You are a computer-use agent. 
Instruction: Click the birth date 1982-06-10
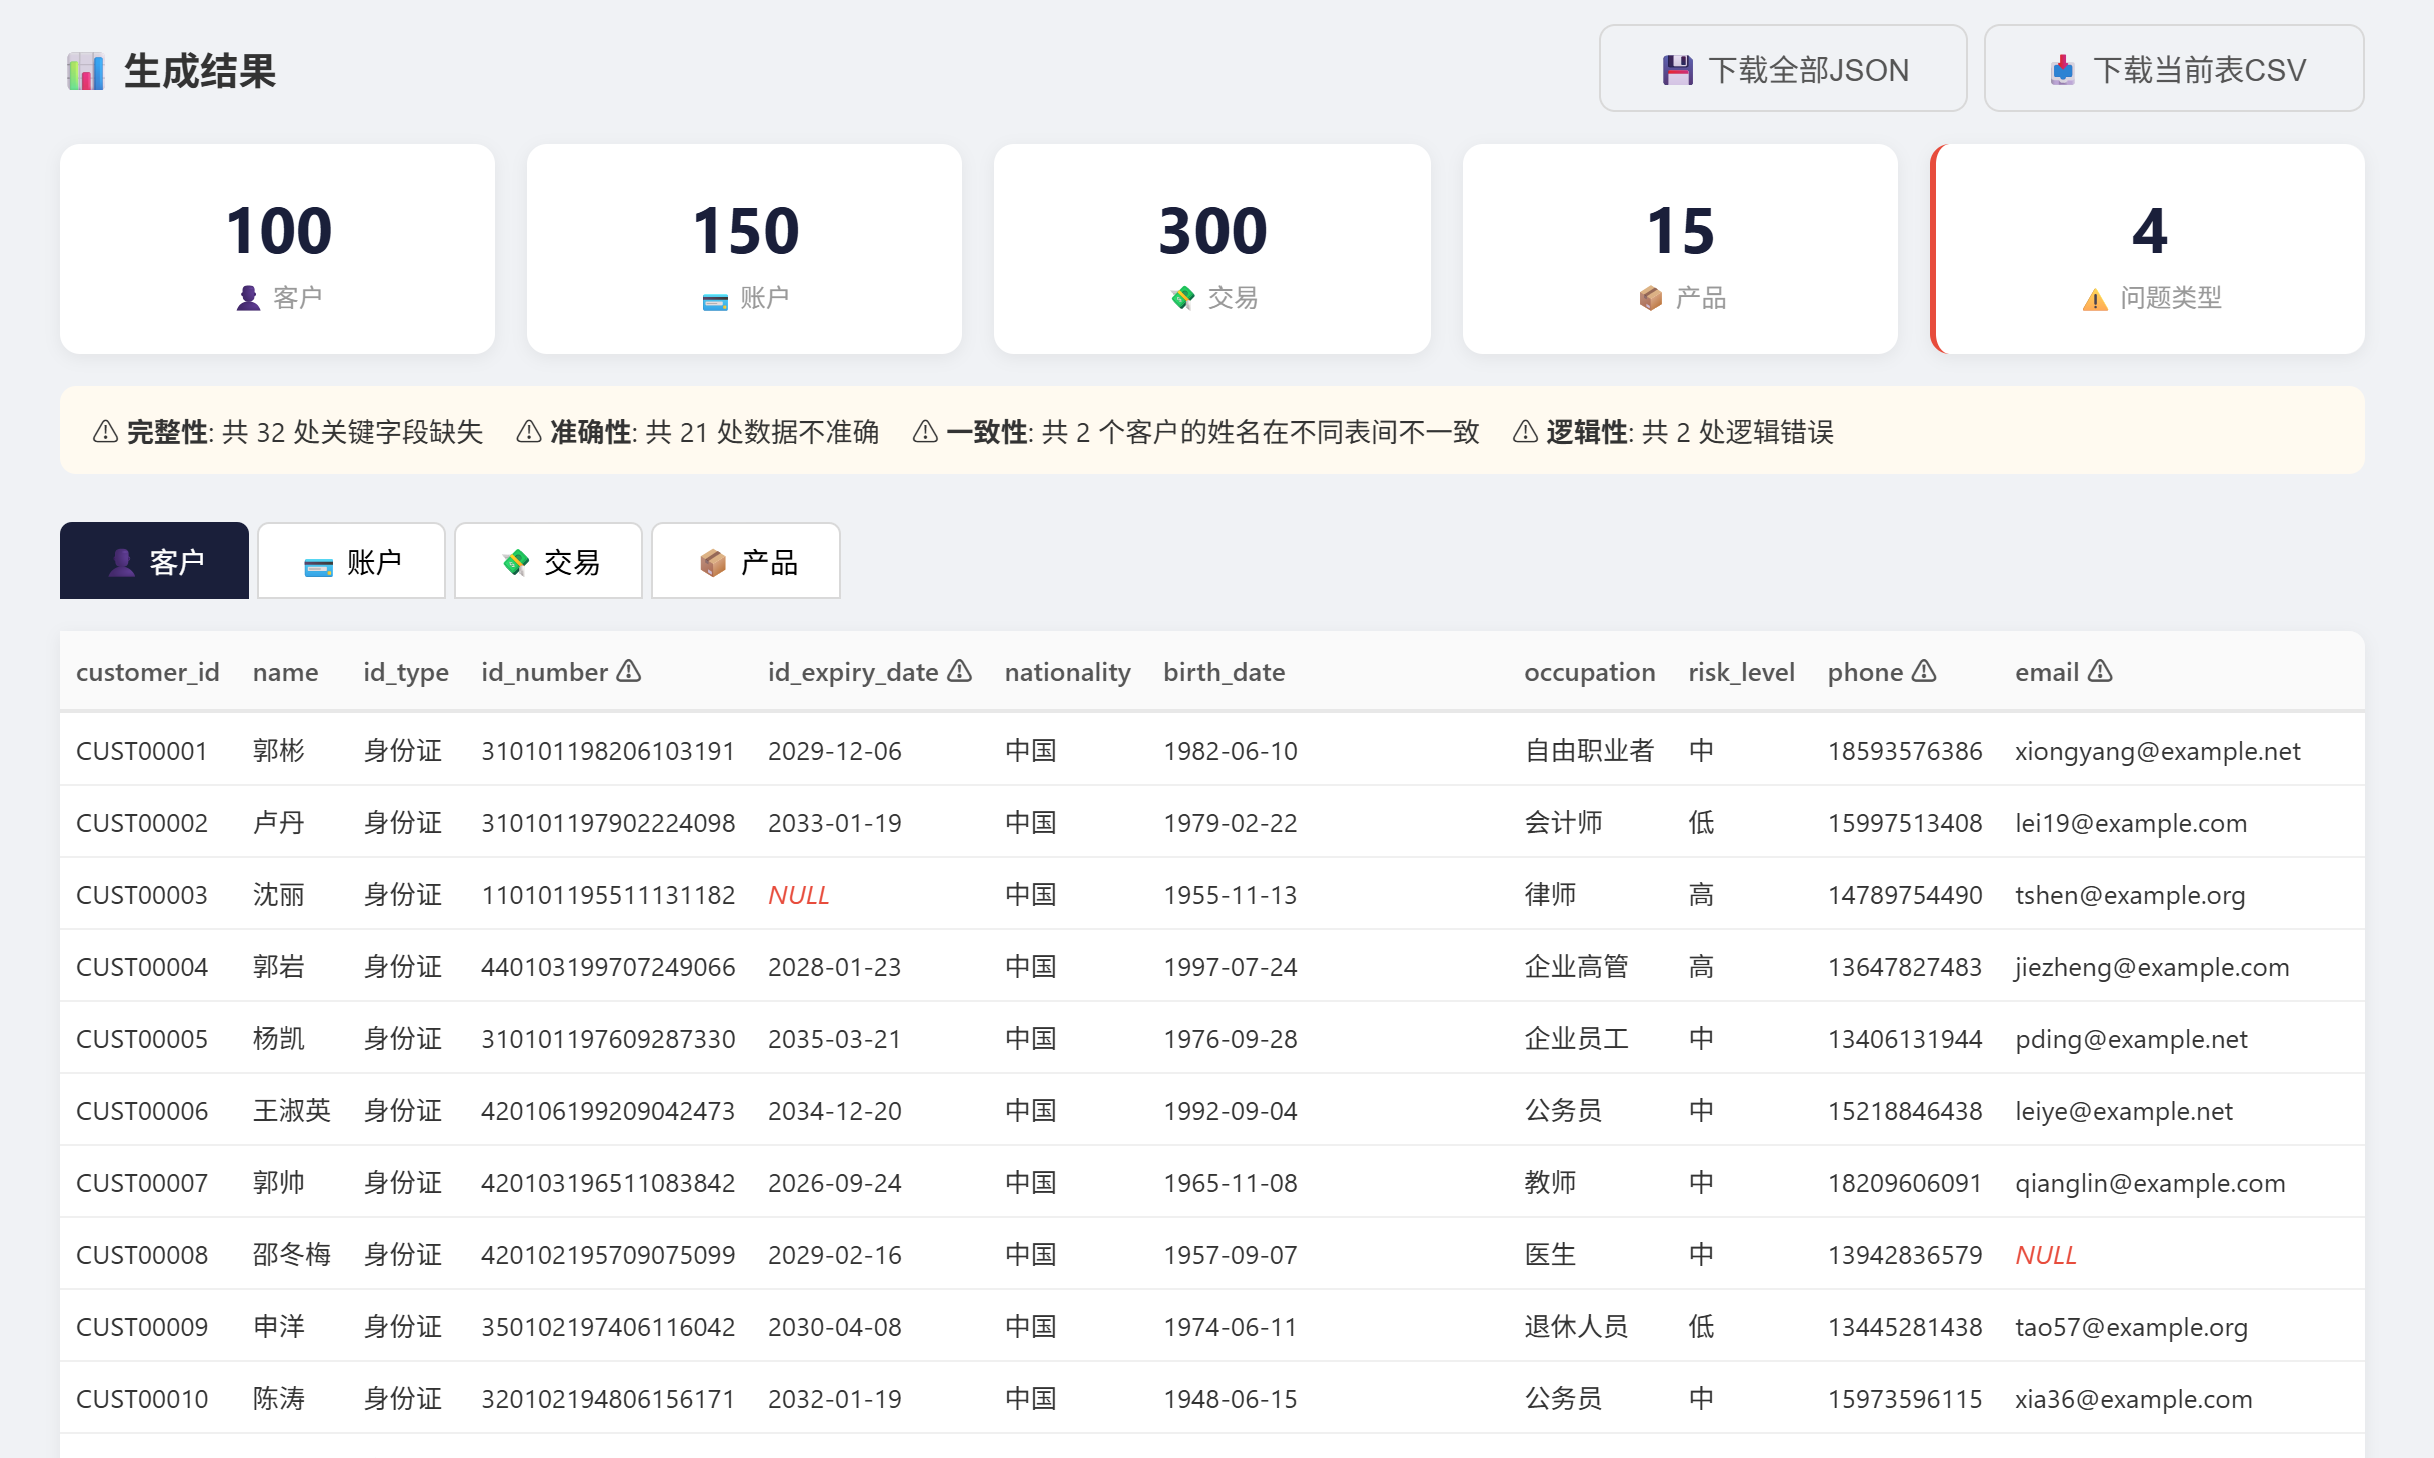coord(1230,751)
